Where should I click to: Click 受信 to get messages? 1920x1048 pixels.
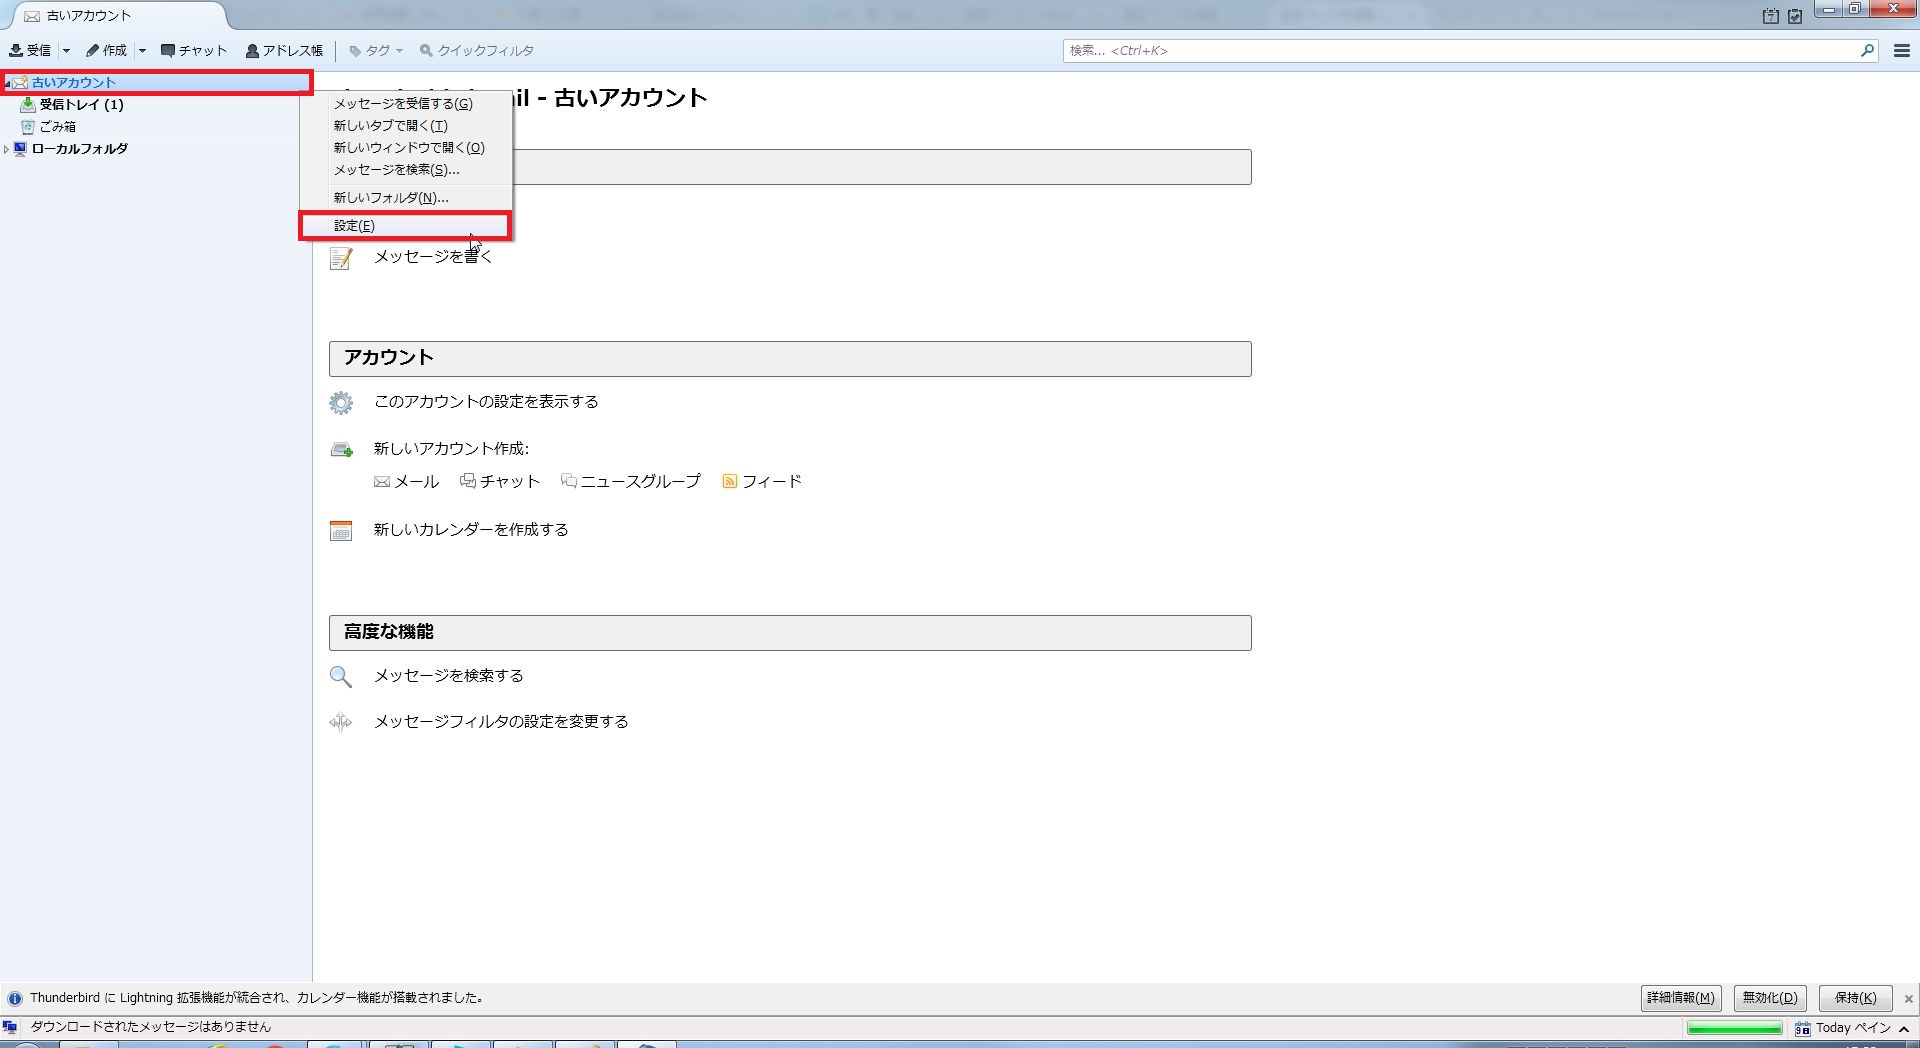[x=30, y=50]
